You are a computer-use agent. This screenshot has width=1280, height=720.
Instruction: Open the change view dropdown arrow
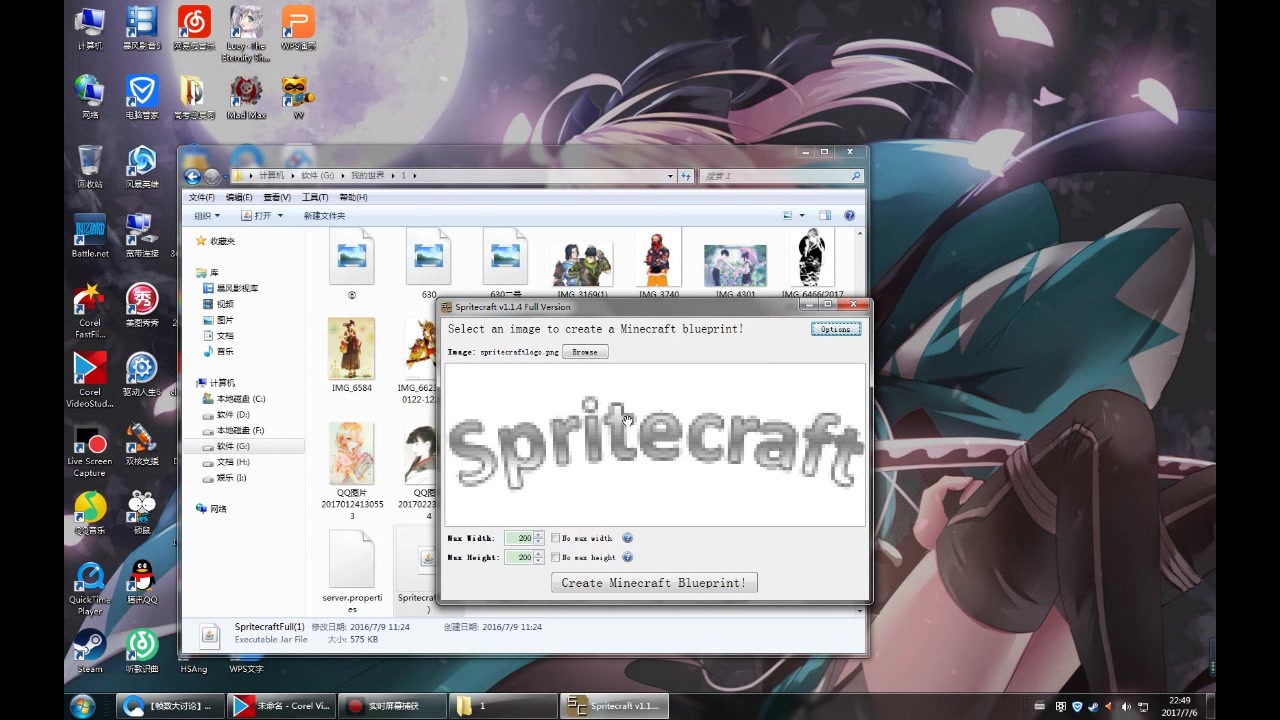[x=801, y=216]
